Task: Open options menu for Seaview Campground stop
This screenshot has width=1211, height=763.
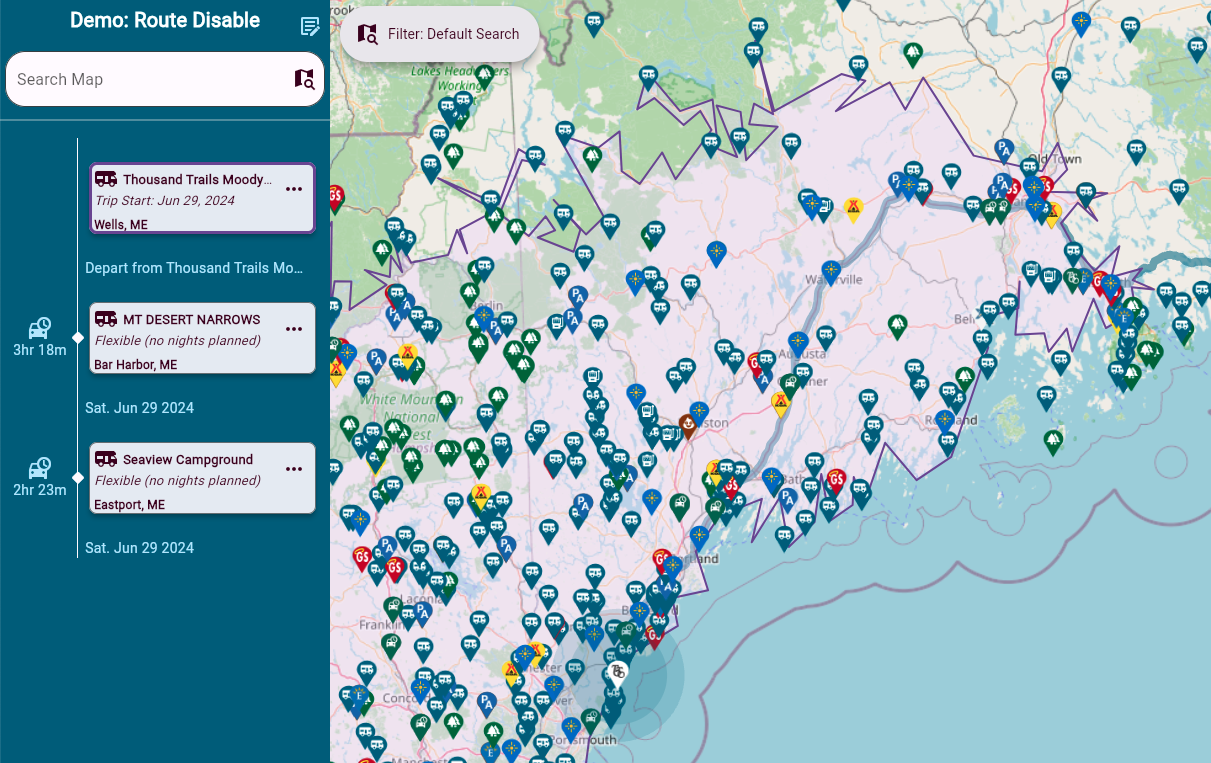Action: coord(294,469)
